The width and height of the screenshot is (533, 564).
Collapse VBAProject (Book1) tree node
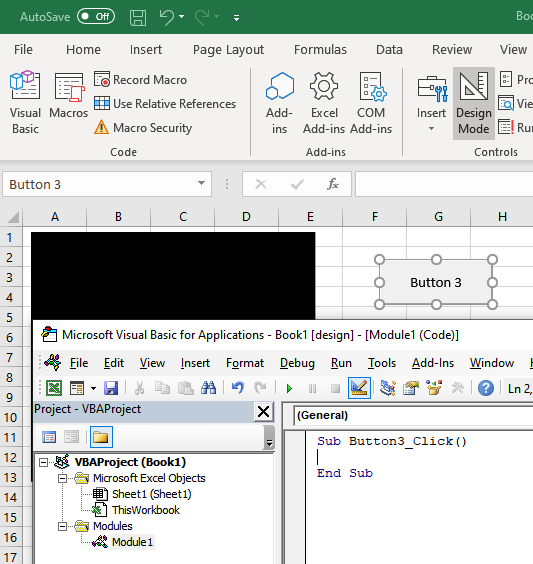pos(44,462)
